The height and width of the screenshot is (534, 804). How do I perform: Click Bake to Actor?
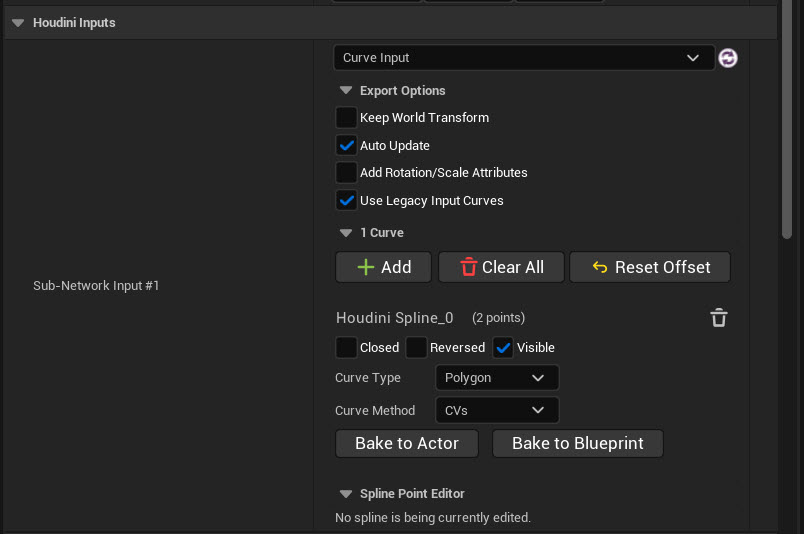click(407, 443)
